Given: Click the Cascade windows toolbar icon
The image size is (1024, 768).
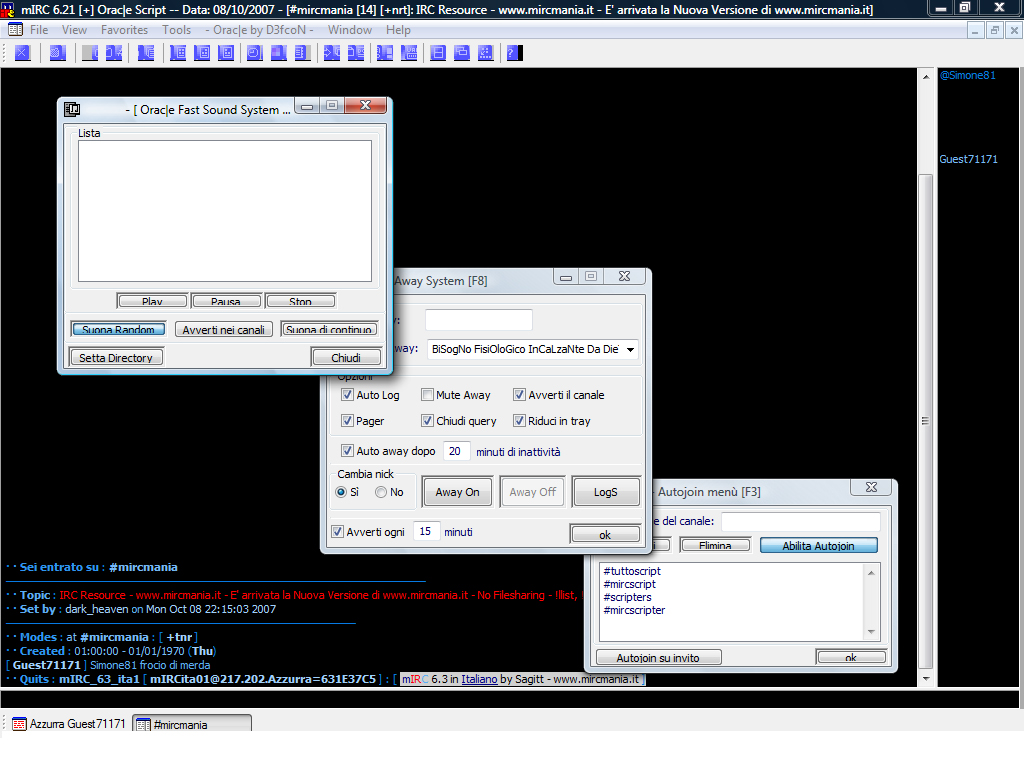Looking at the screenshot, I should pos(462,53).
